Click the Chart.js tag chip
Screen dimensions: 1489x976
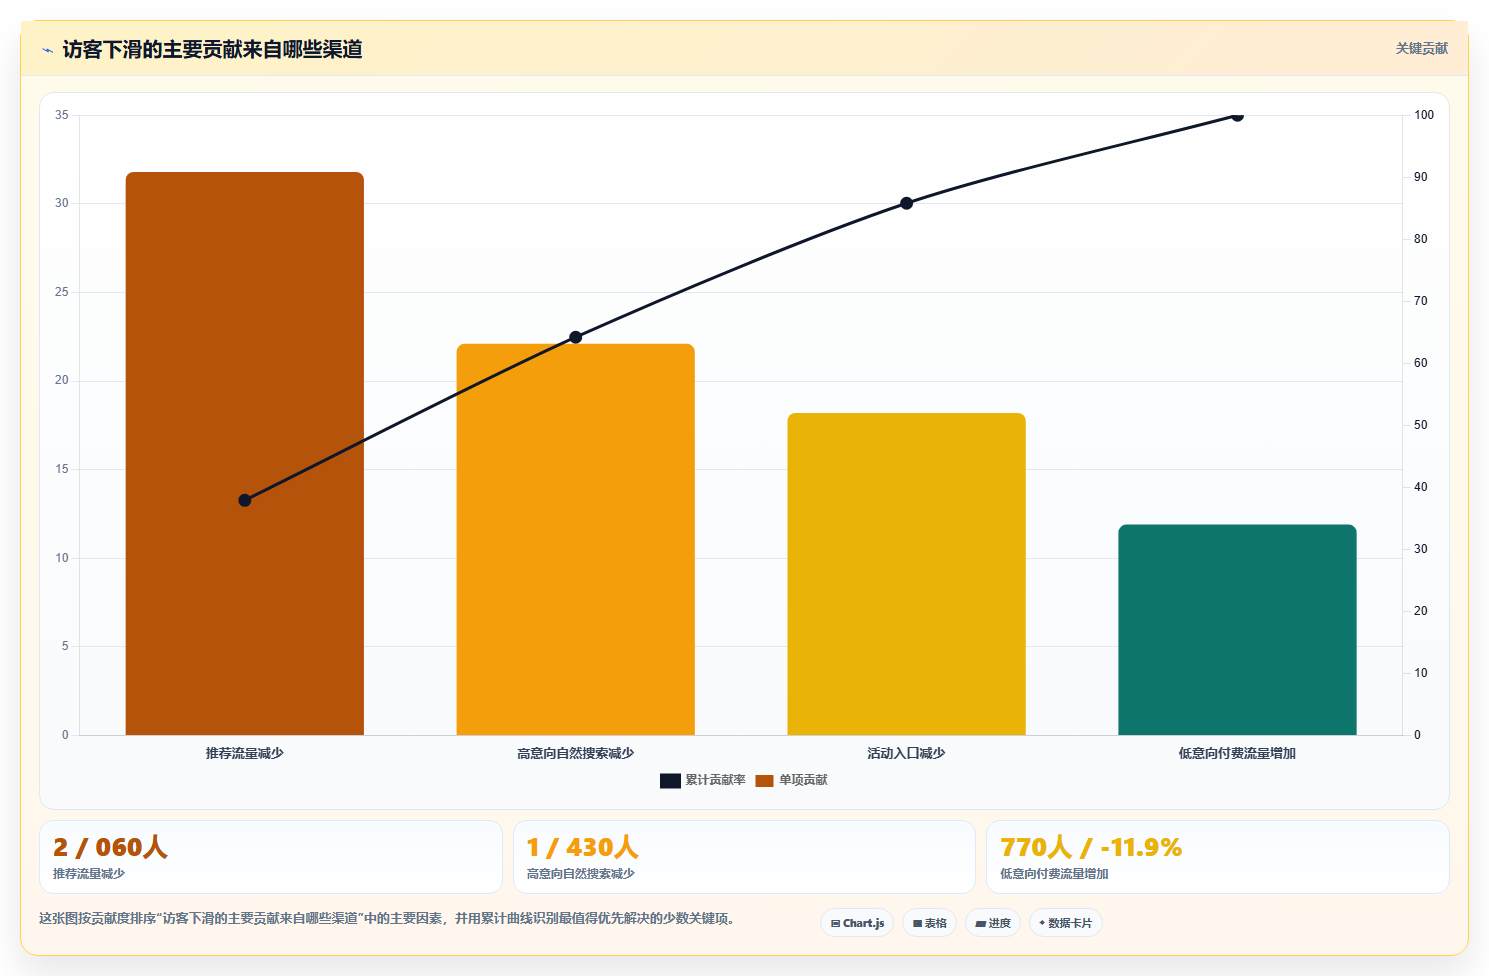[x=857, y=923]
